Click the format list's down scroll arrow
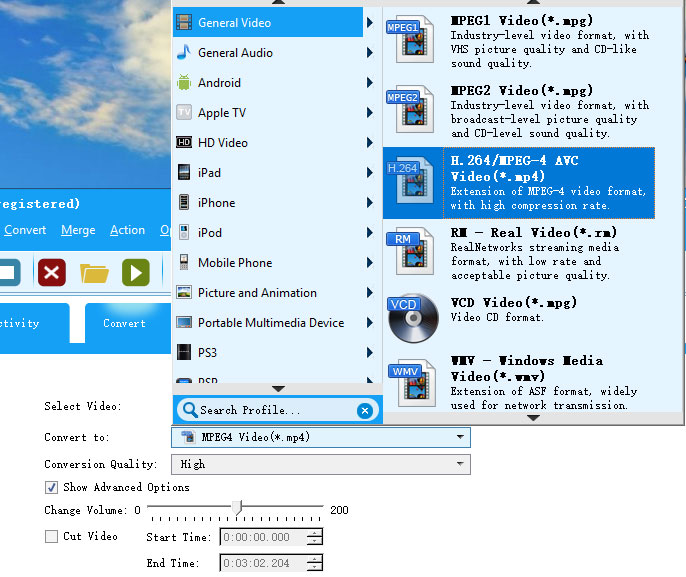Viewport: 686px width, 577px height. 533,418
